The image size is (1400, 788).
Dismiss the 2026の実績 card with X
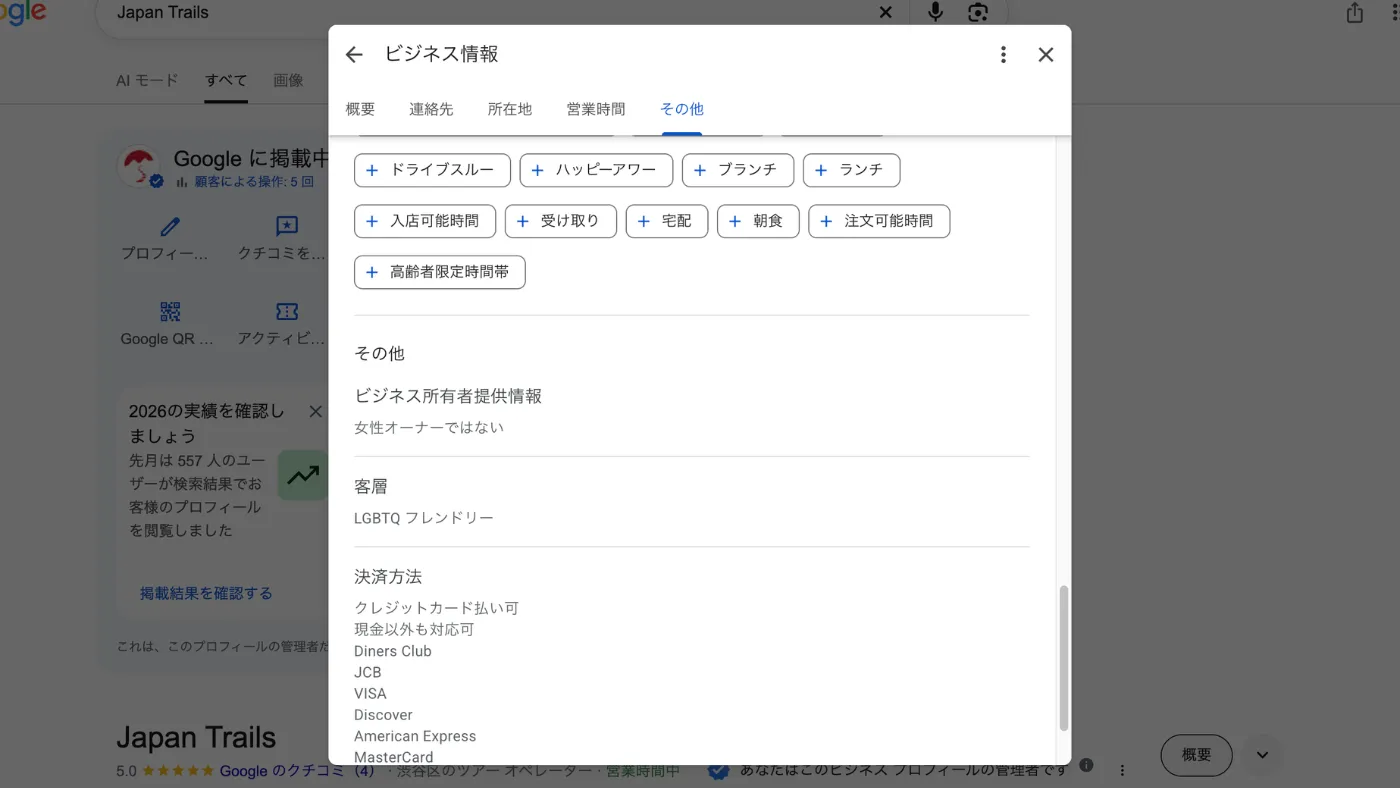tap(315, 411)
